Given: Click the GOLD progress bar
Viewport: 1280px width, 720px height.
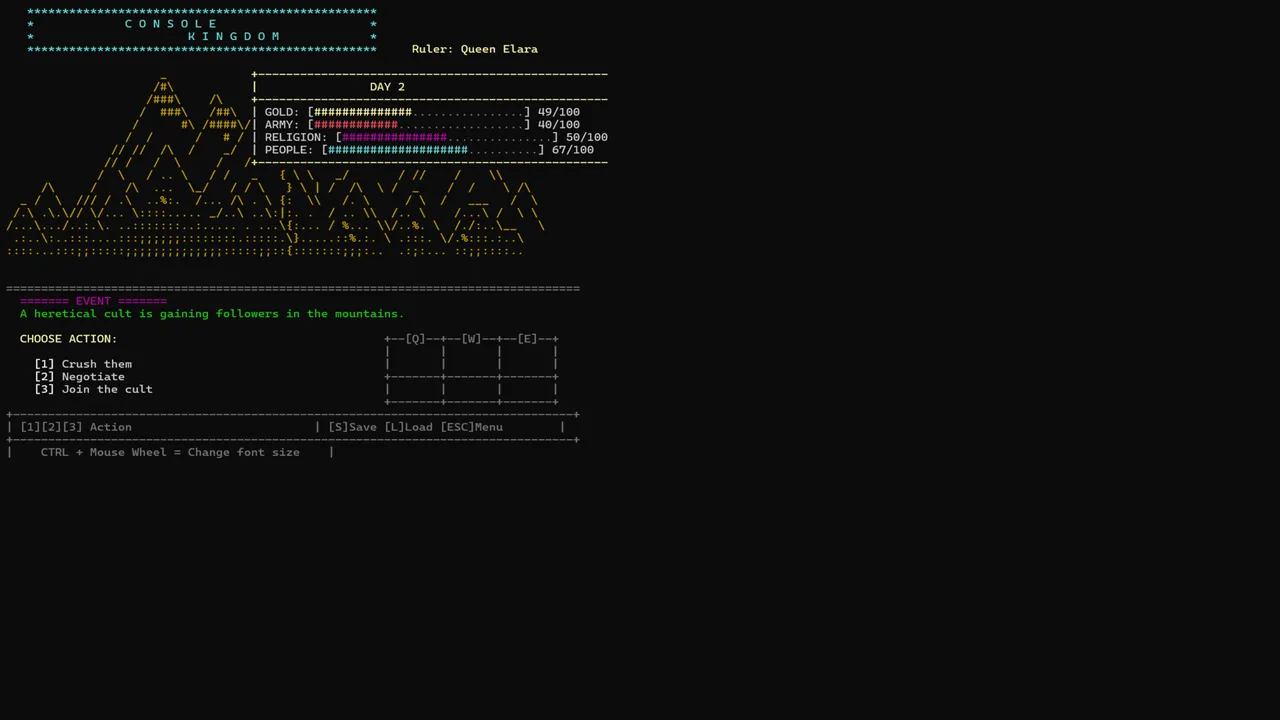Looking at the screenshot, I should [419, 112].
